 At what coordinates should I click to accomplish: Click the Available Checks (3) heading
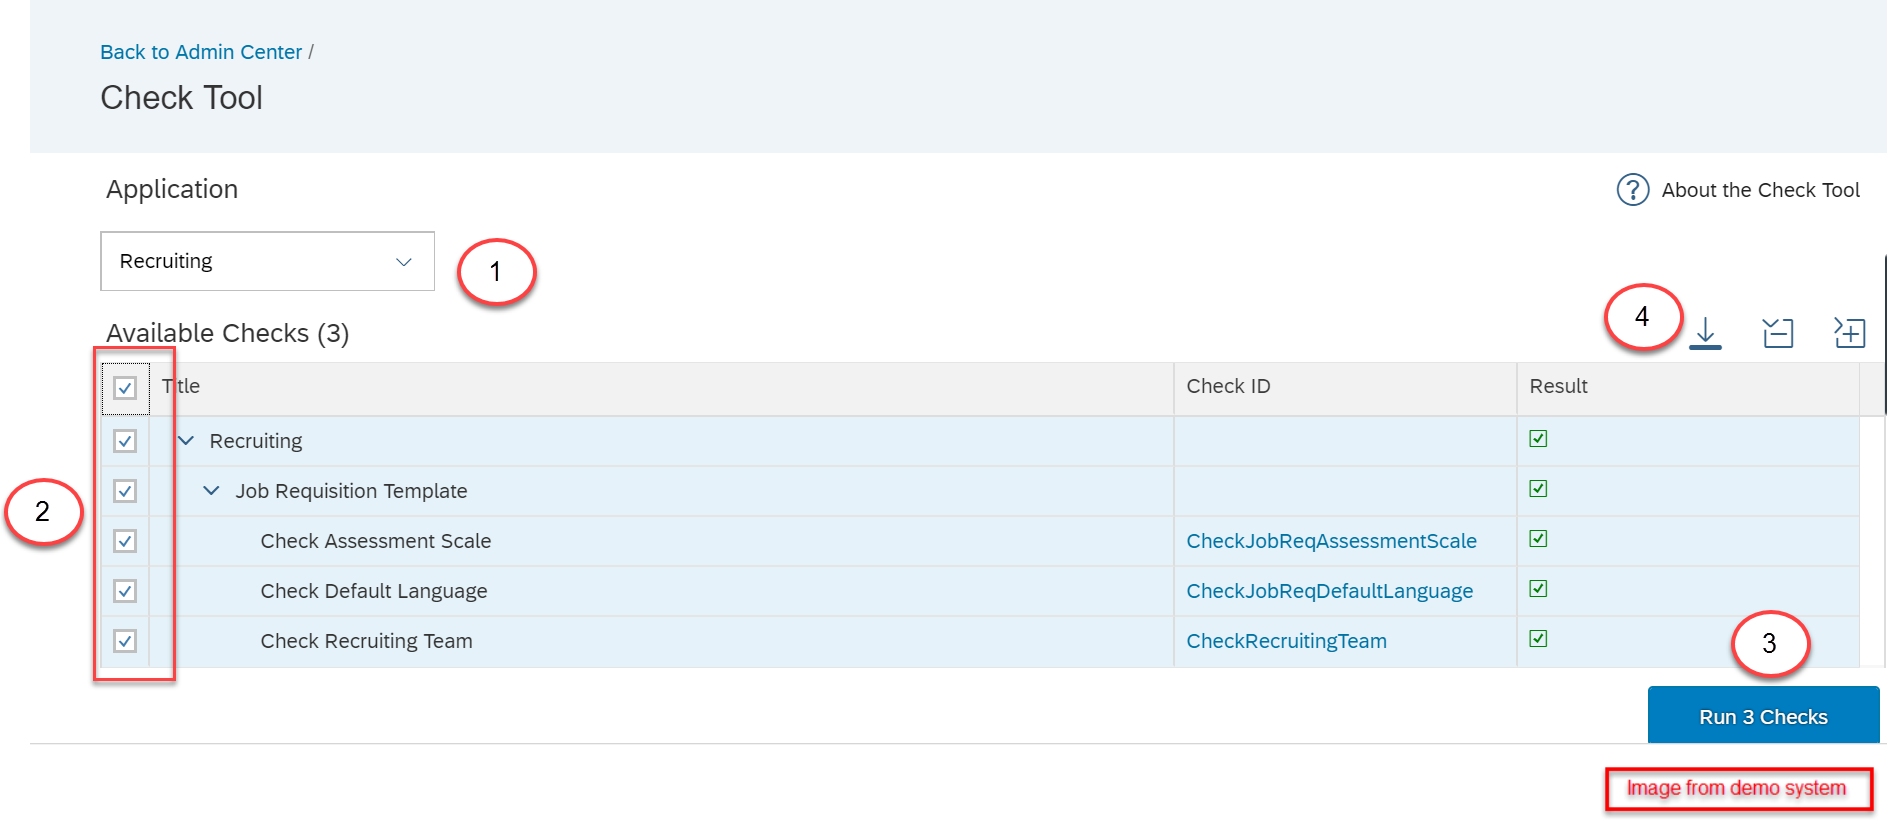[x=228, y=333]
